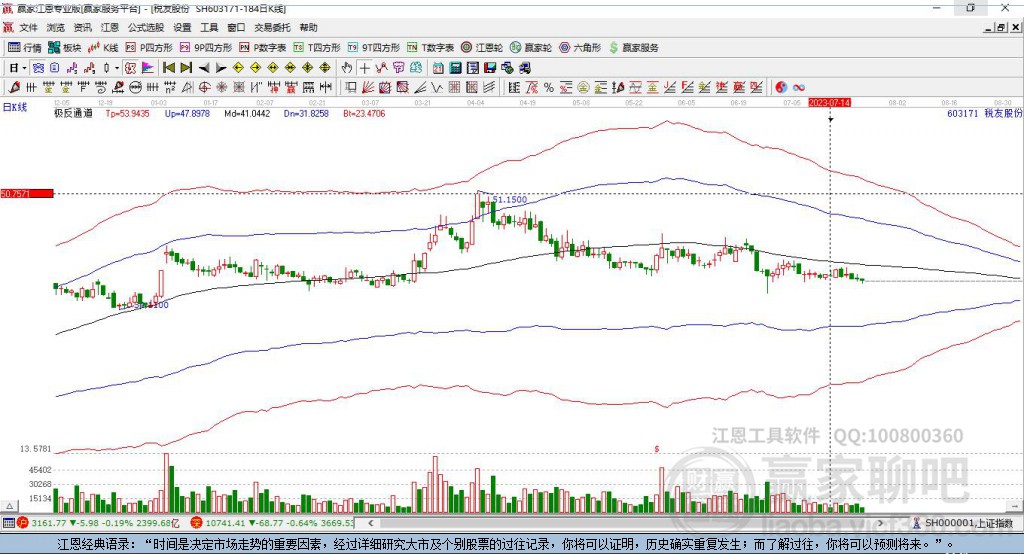Click the yin-yang symbol icon

[781, 87]
